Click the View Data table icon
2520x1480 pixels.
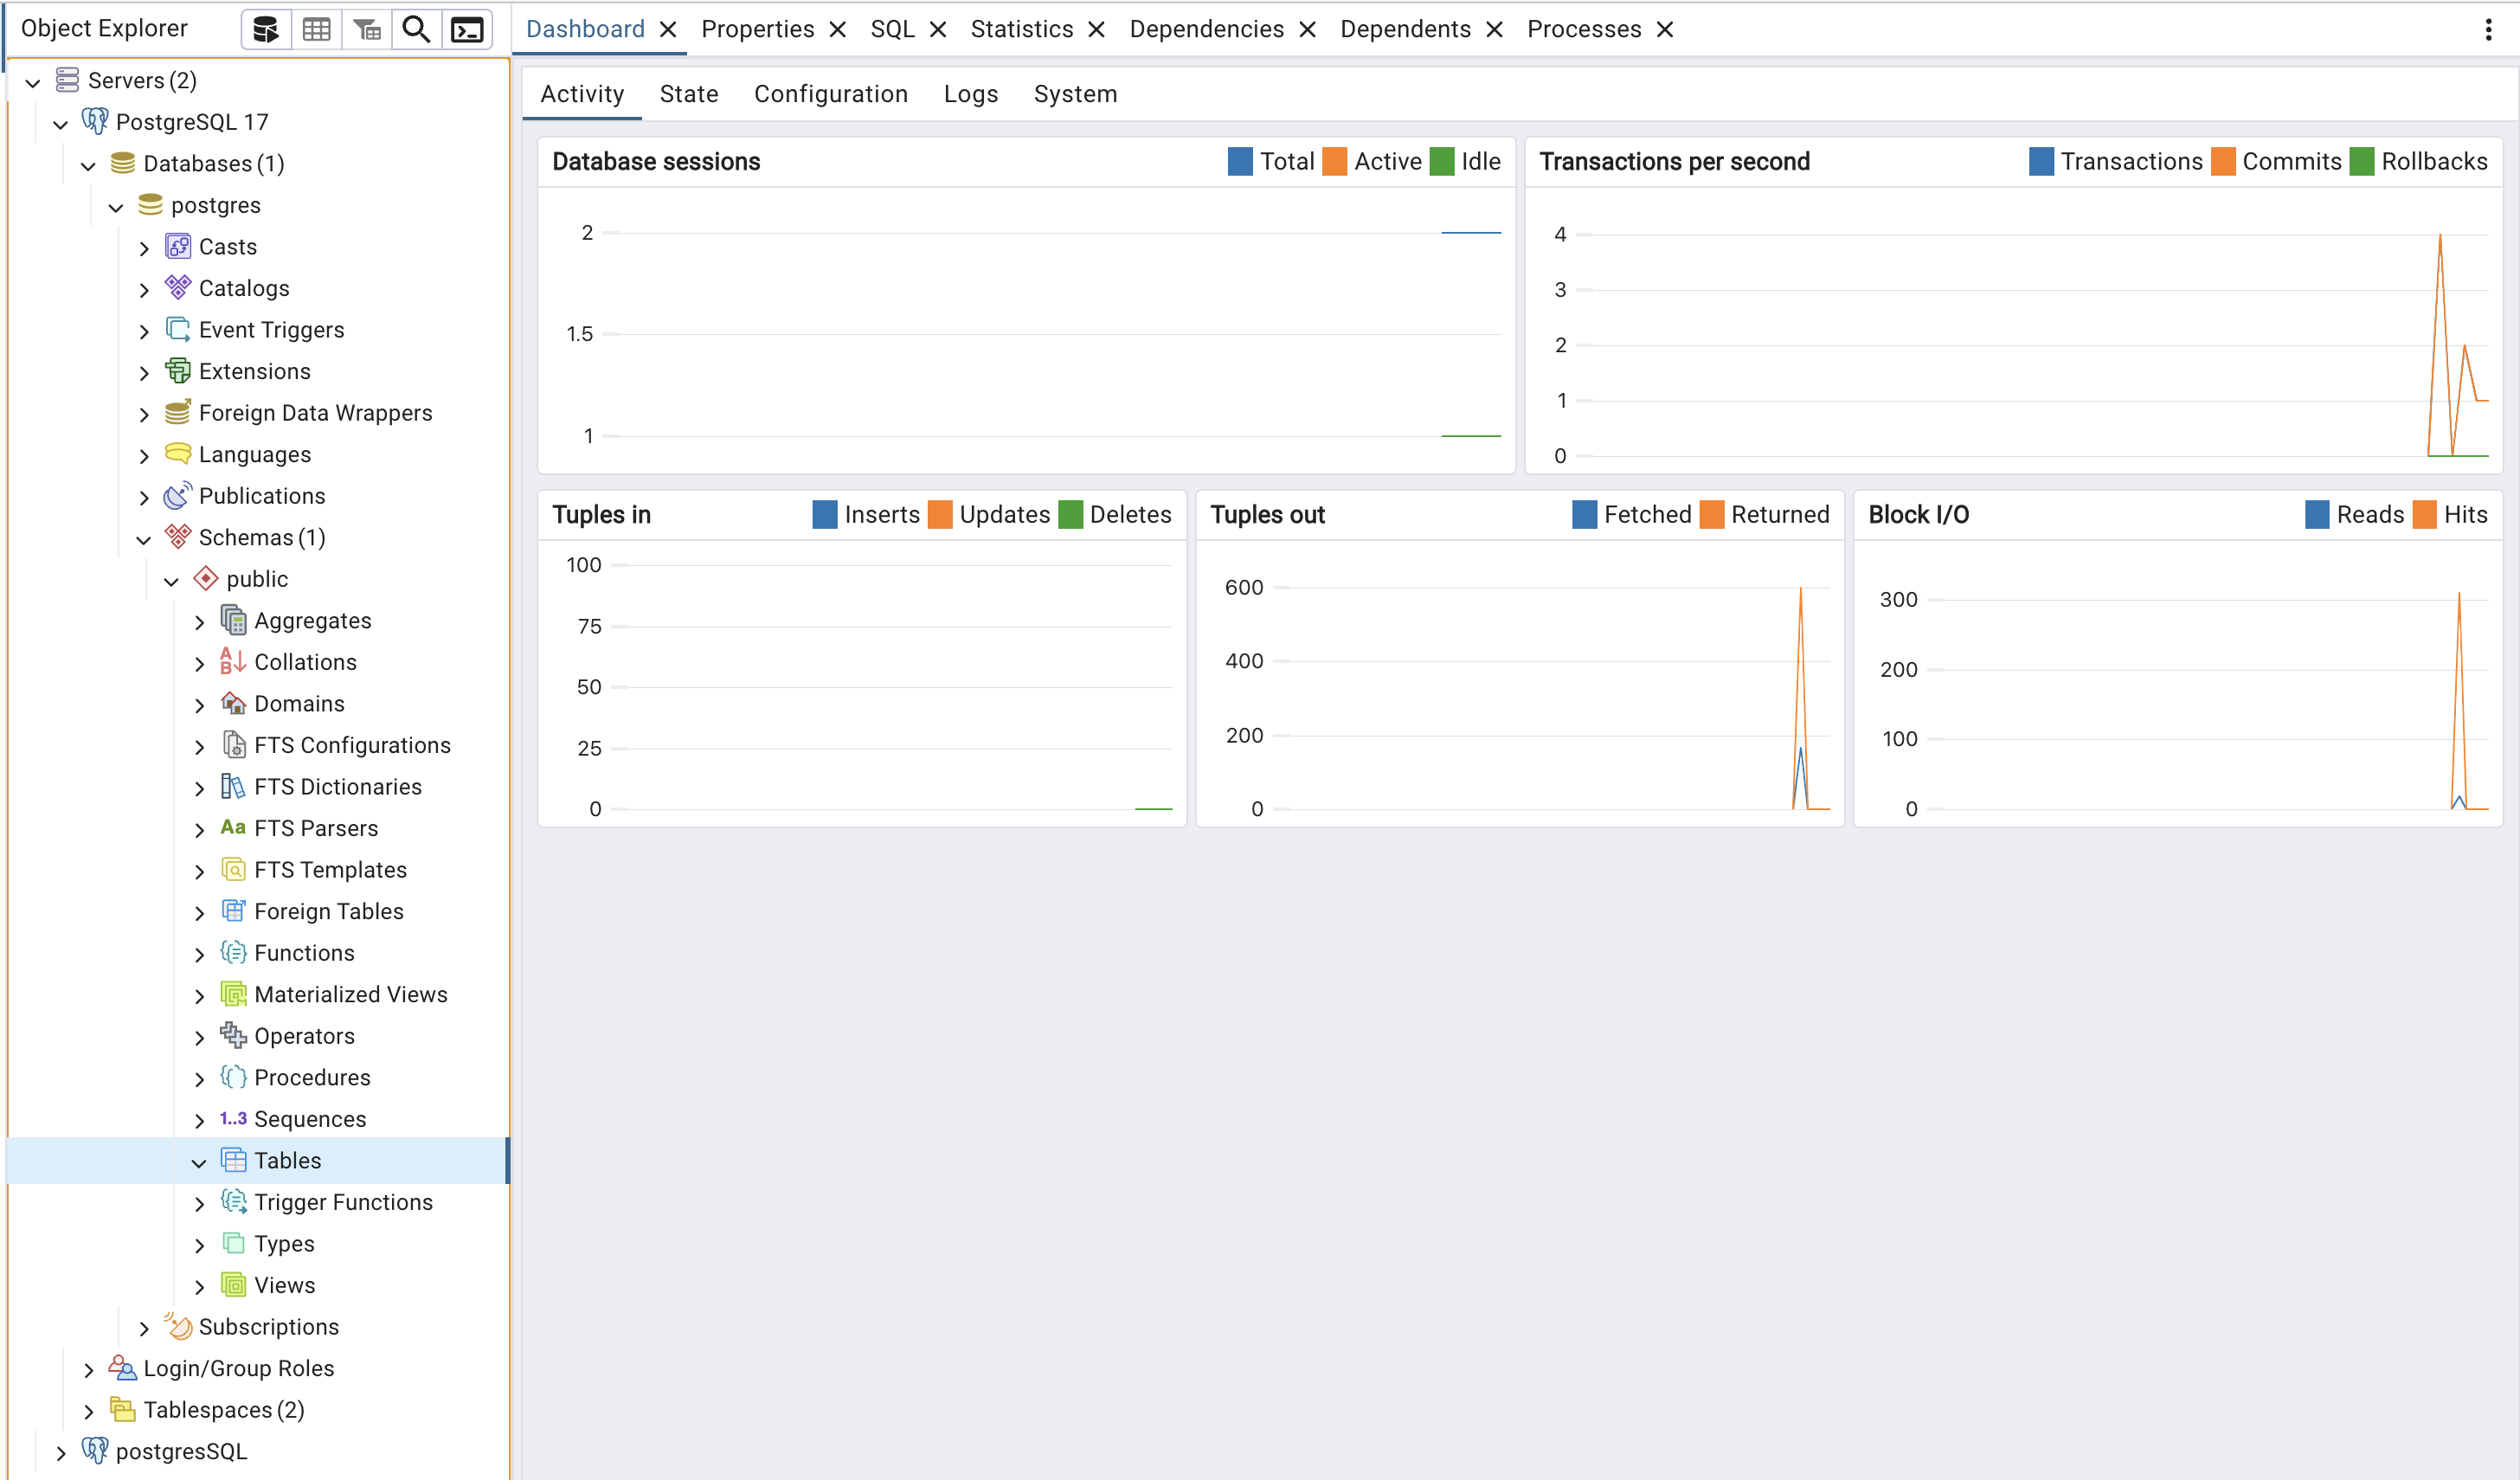coord(316,29)
